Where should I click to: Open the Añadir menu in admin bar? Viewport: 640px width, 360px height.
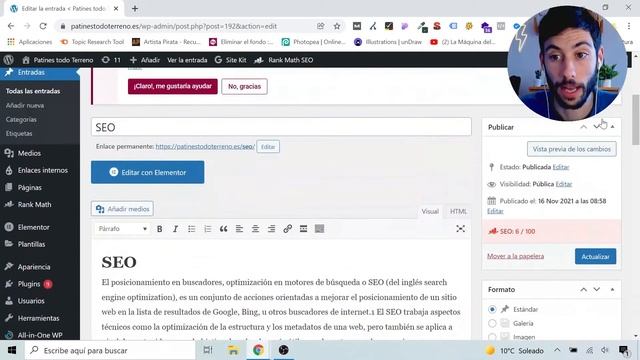[x=145, y=60]
